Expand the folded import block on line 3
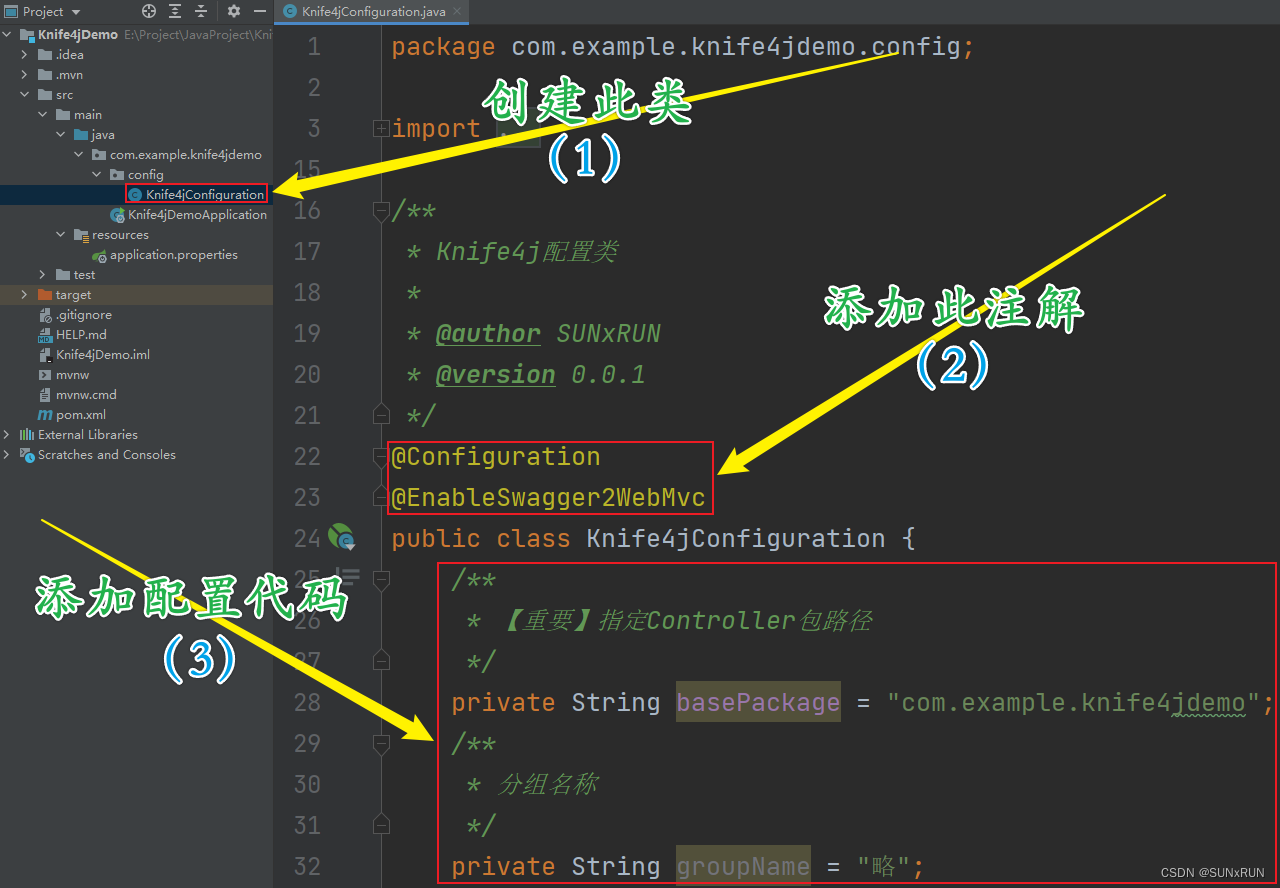1280x888 pixels. [380, 128]
